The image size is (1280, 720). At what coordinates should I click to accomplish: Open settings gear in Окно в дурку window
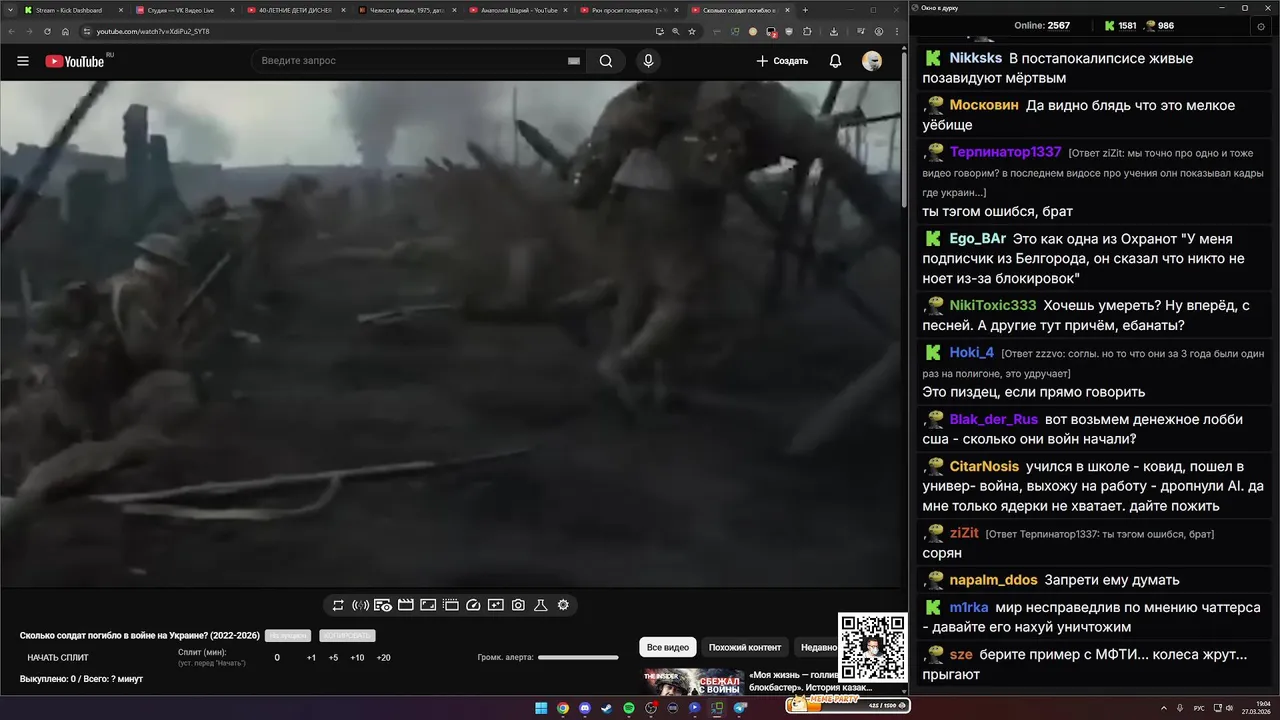coord(1260,26)
